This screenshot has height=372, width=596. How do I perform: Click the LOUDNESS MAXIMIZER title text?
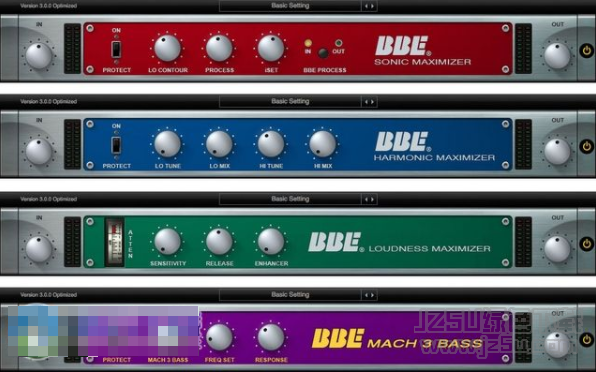click(x=430, y=249)
